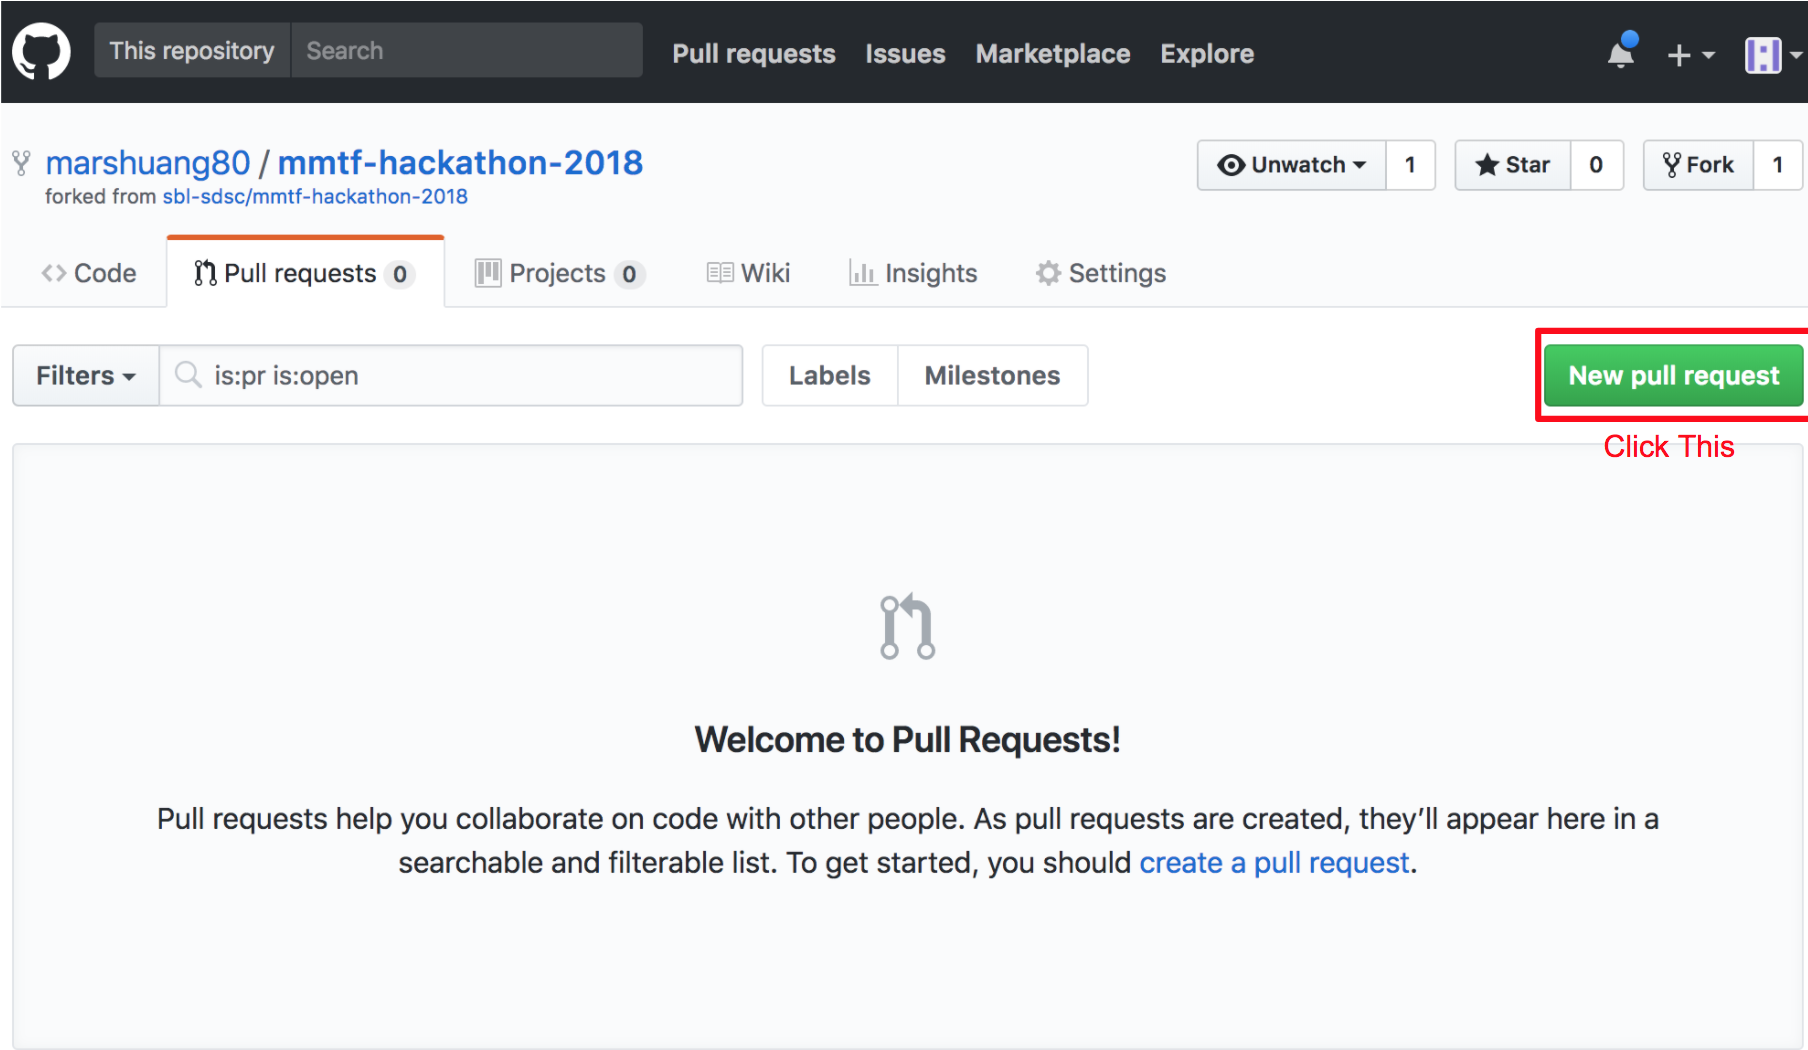Click the Welcome to Pull Requests! heading
This screenshot has width=1808, height=1050.
coord(907,740)
